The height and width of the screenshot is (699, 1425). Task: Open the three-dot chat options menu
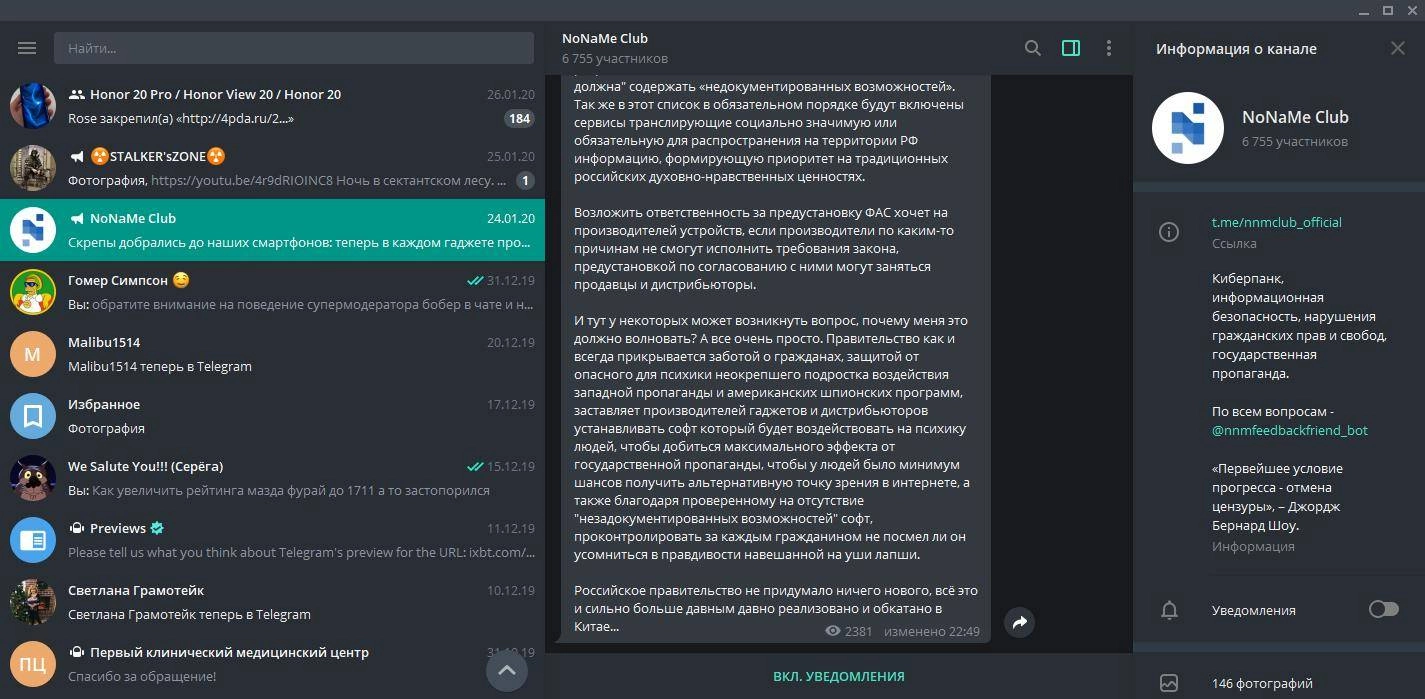tap(1109, 48)
